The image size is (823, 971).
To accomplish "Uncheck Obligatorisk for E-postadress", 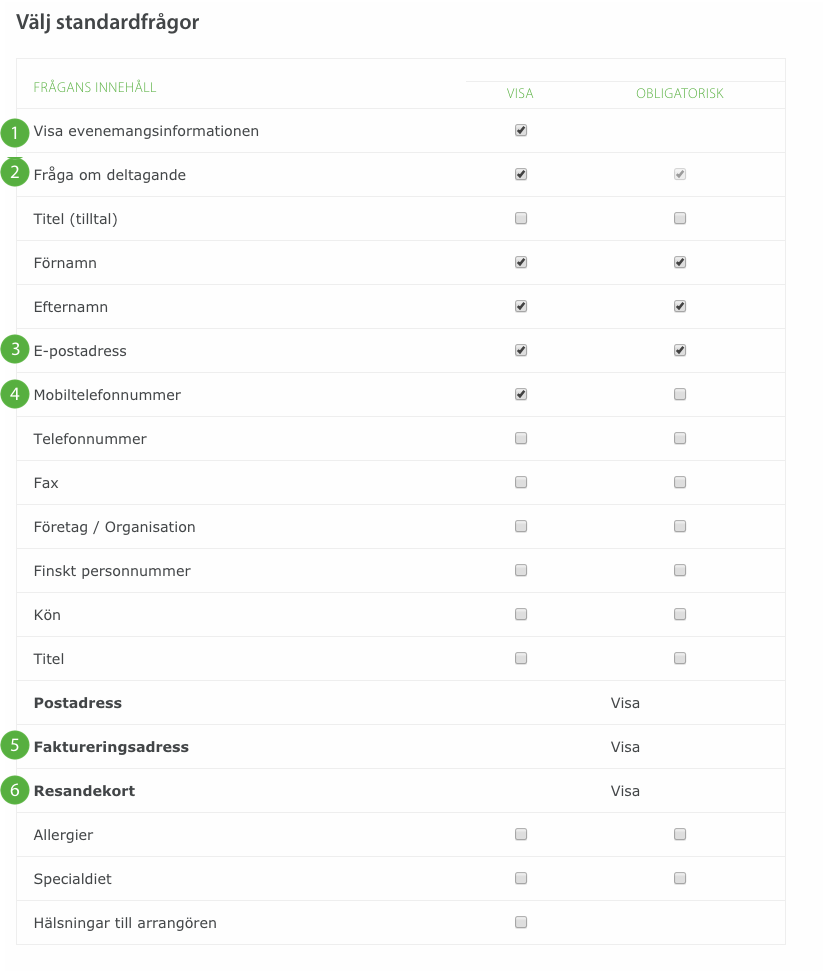I will (680, 350).
